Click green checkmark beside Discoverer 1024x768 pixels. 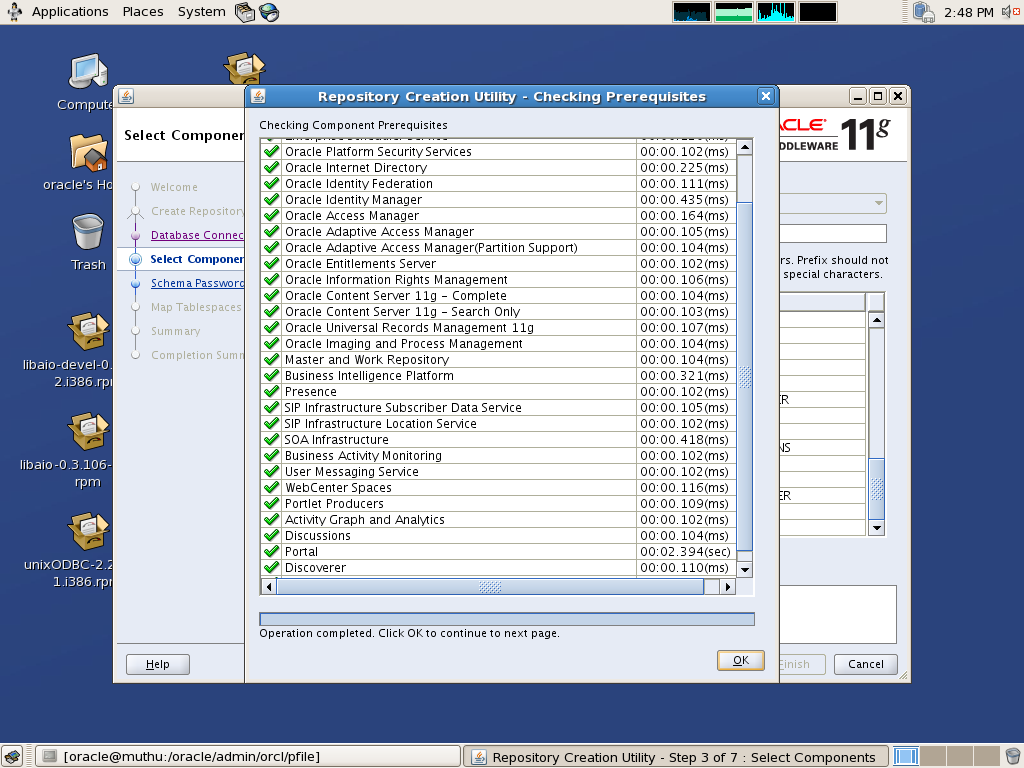tap(271, 568)
